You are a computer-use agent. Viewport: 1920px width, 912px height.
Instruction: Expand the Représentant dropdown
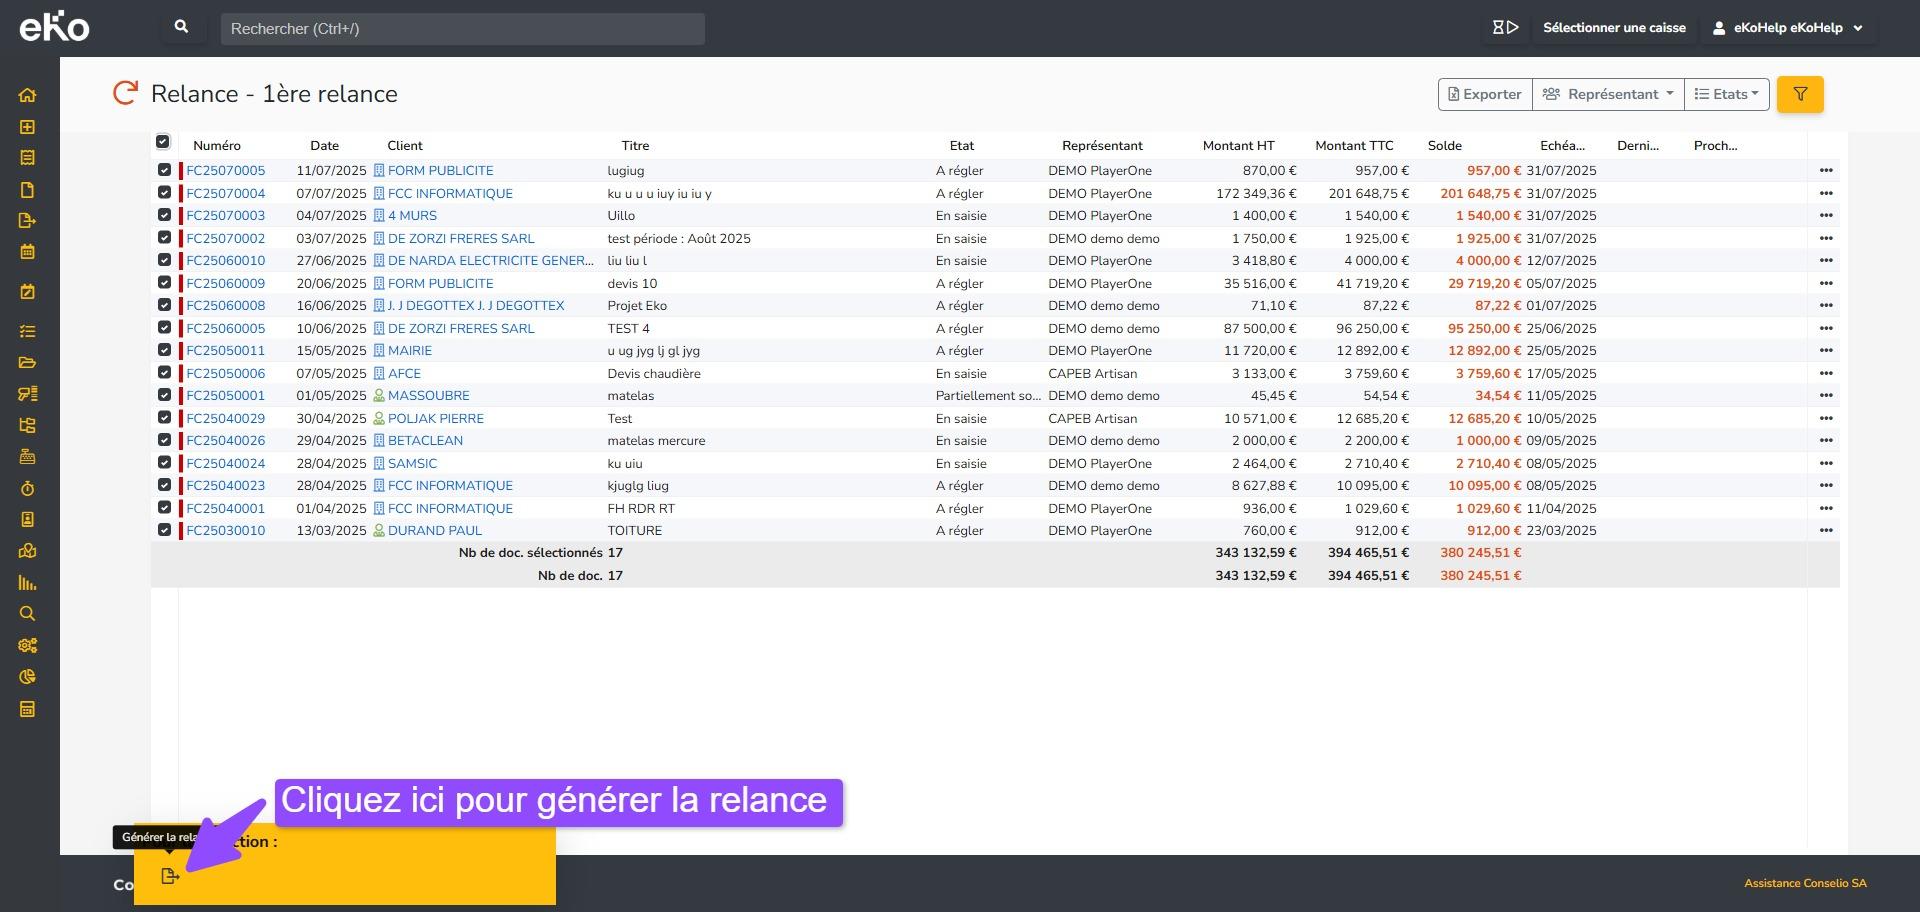pyautogui.click(x=1608, y=94)
